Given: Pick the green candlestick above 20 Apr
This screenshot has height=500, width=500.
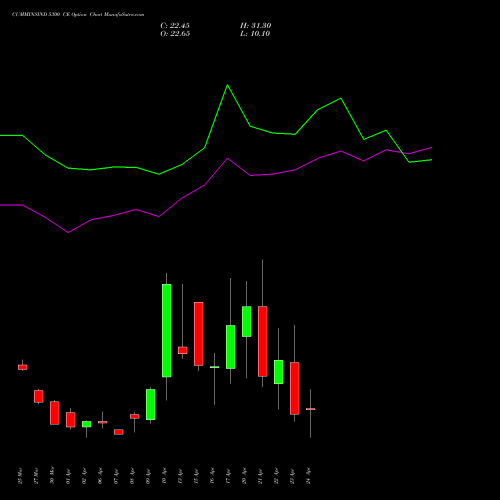Looking at the screenshot, I should click(247, 321).
